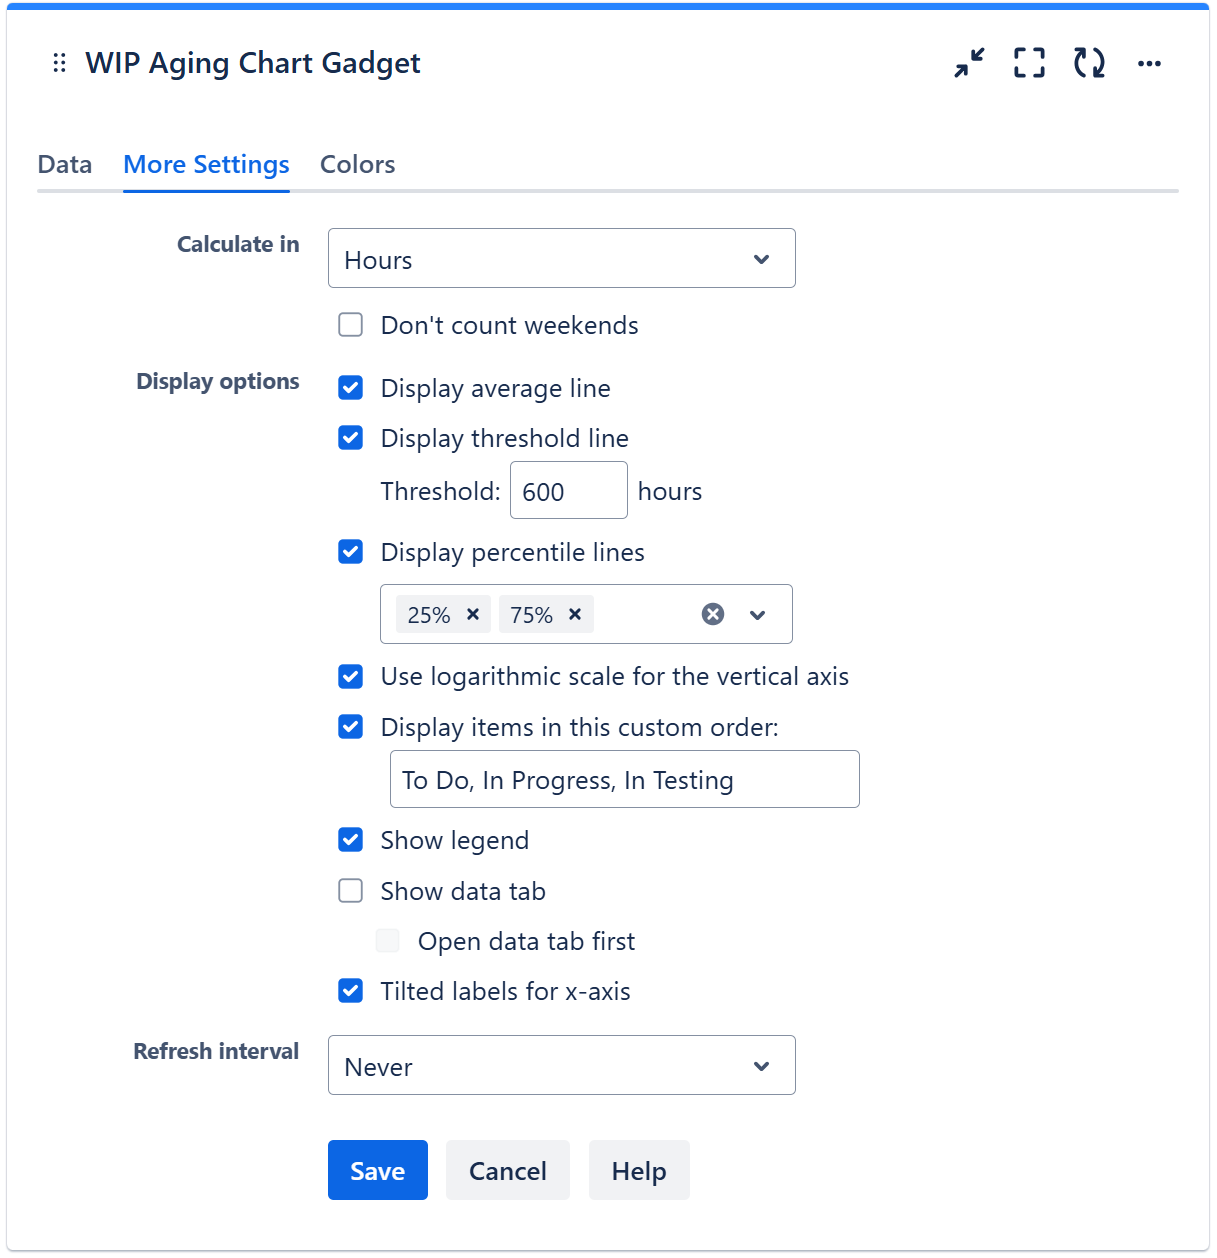Minimize the WIP Aging Chart gadget
Image resolution: width=1217 pixels, height=1258 pixels.
point(968,63)
